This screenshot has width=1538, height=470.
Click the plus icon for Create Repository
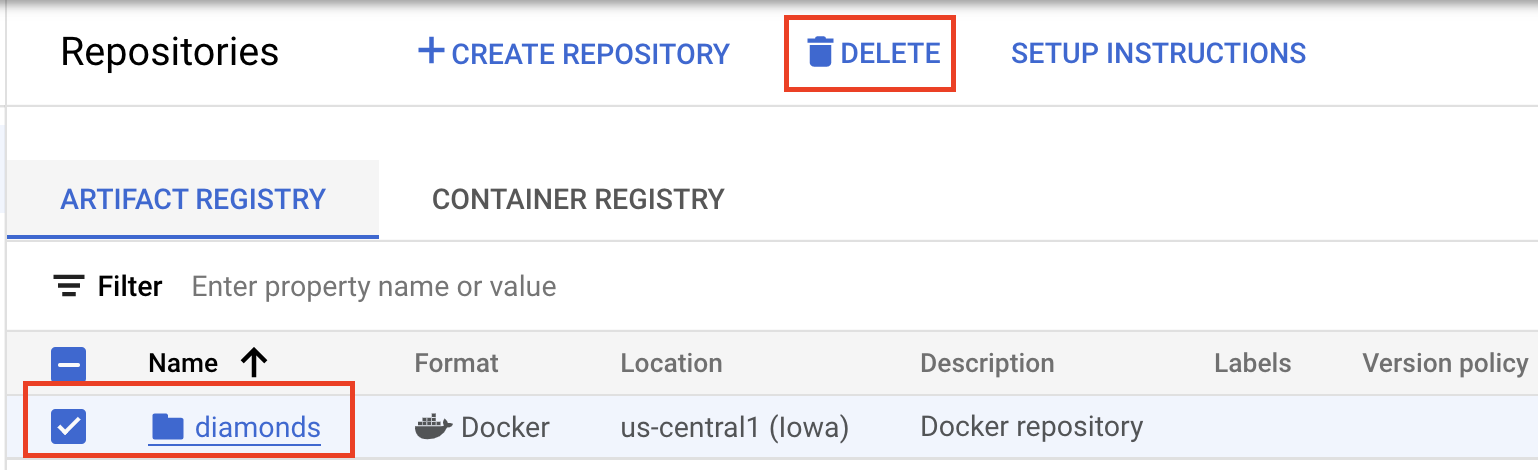point(431,51)
